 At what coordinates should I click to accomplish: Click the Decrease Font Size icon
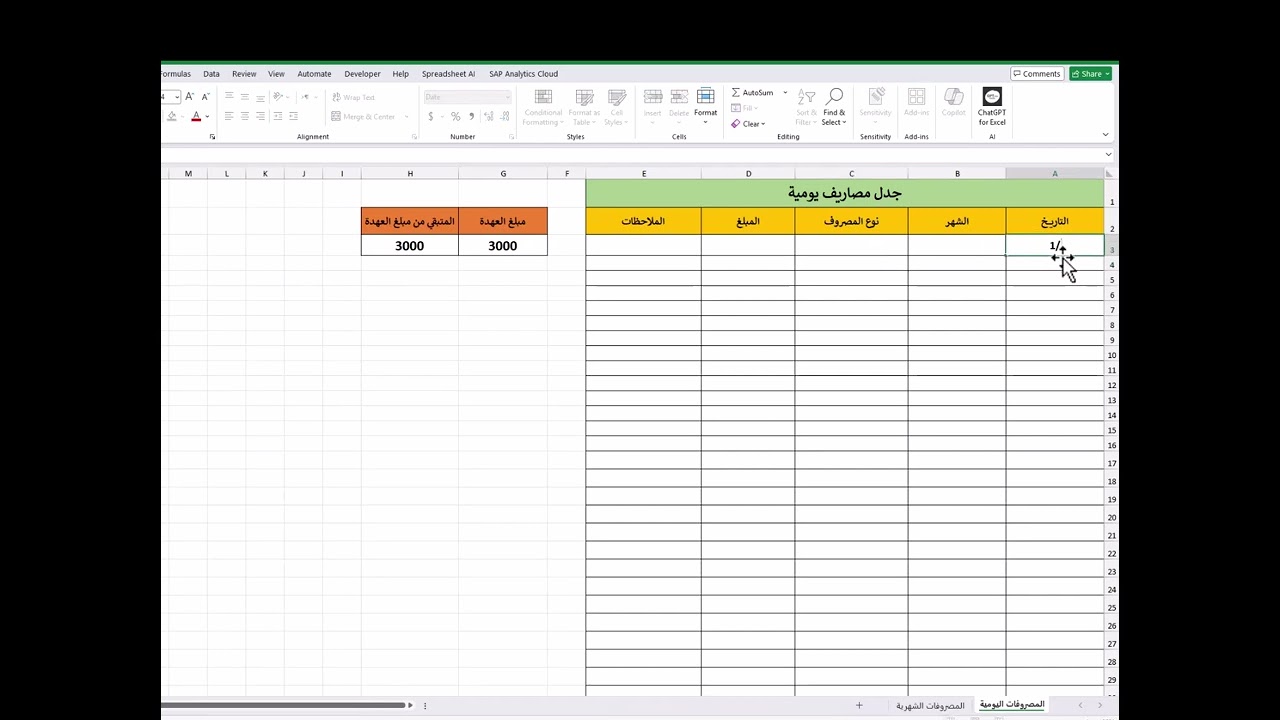tap(205, 97)
